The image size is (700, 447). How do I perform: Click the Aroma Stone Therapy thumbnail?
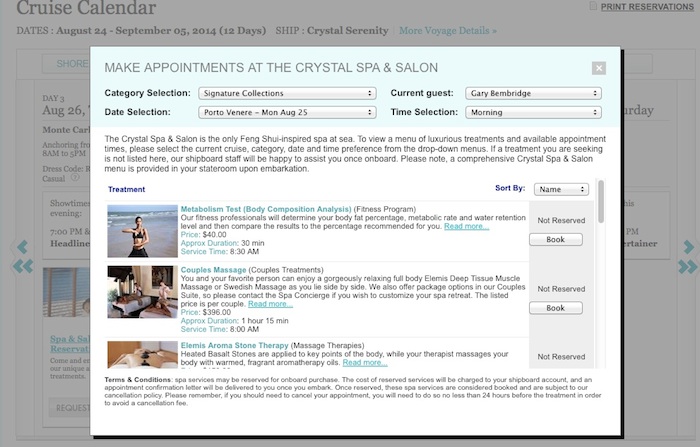pyautogui.click(x=142, y=355)
